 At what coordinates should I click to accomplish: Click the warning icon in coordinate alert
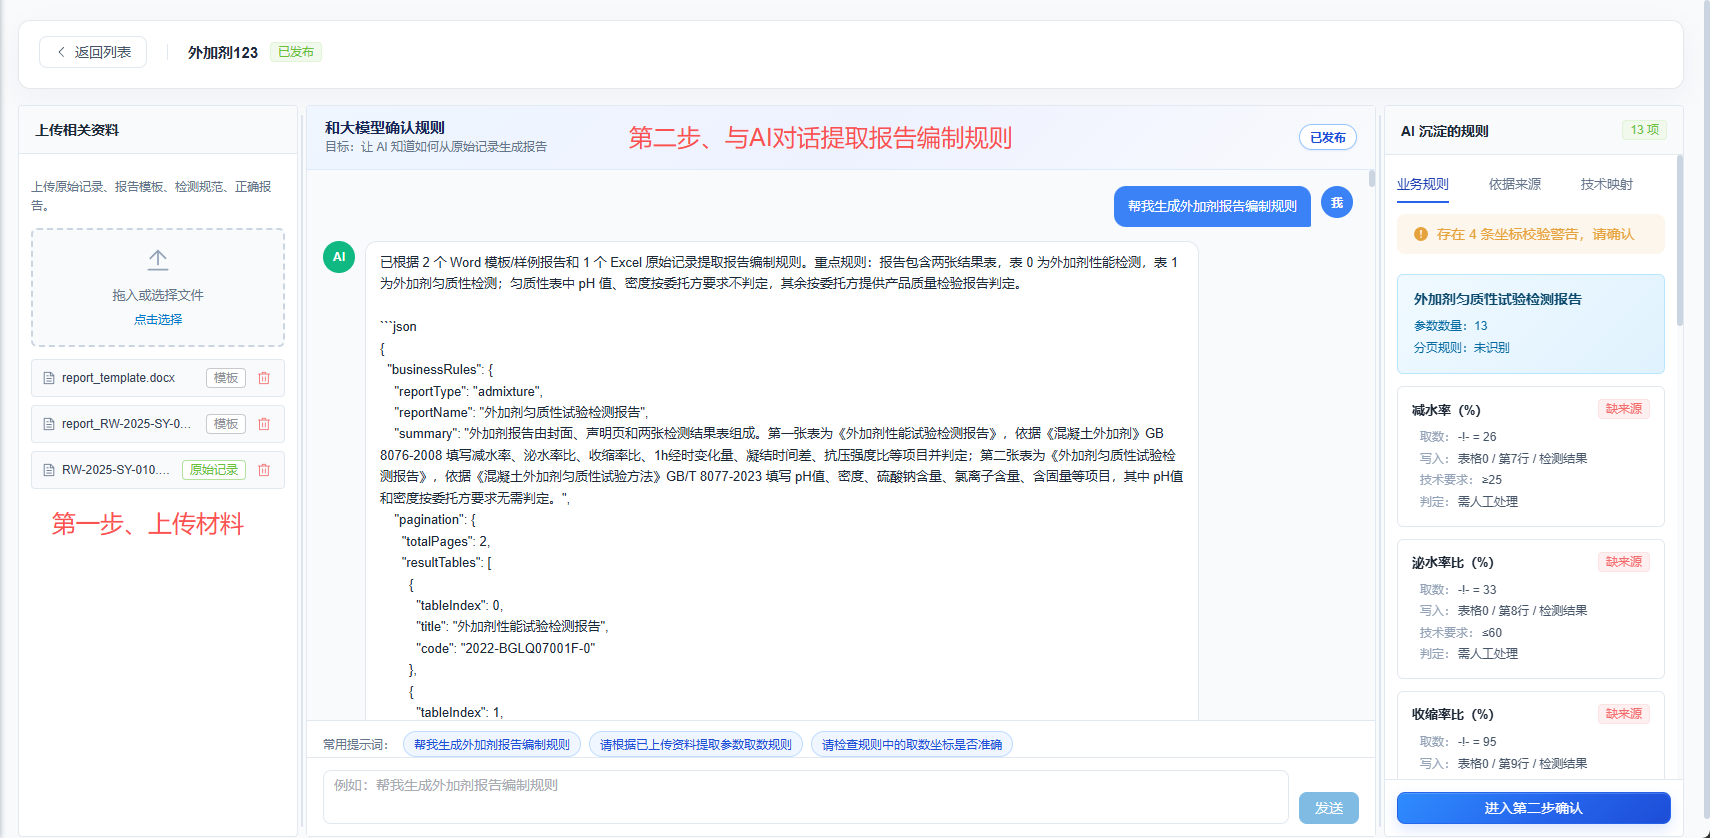(1421, 234)
